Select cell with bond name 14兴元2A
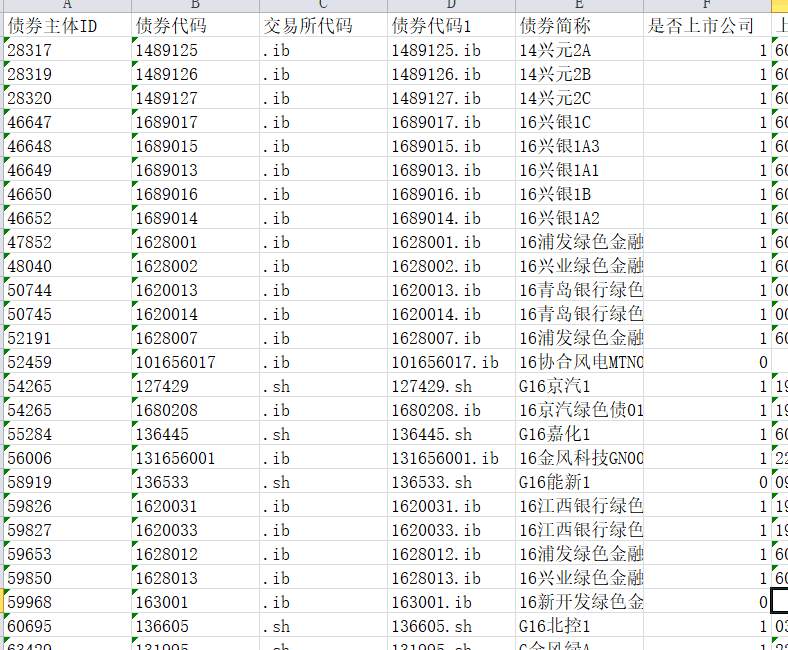The image size is (788, 650). (580, 50)
